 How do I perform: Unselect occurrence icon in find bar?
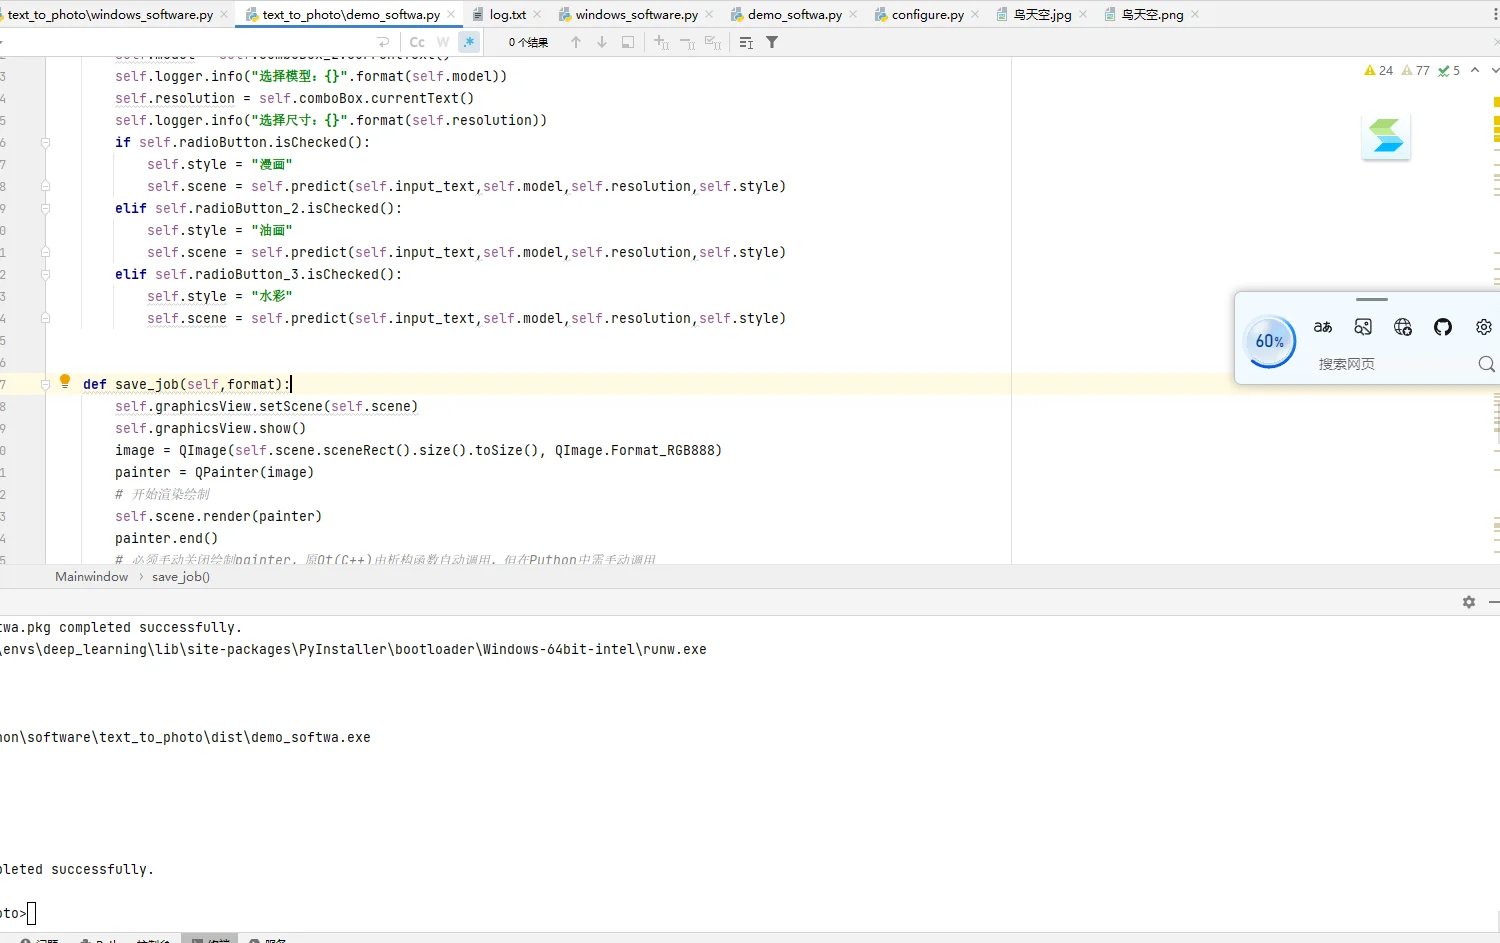coord(687,42)
